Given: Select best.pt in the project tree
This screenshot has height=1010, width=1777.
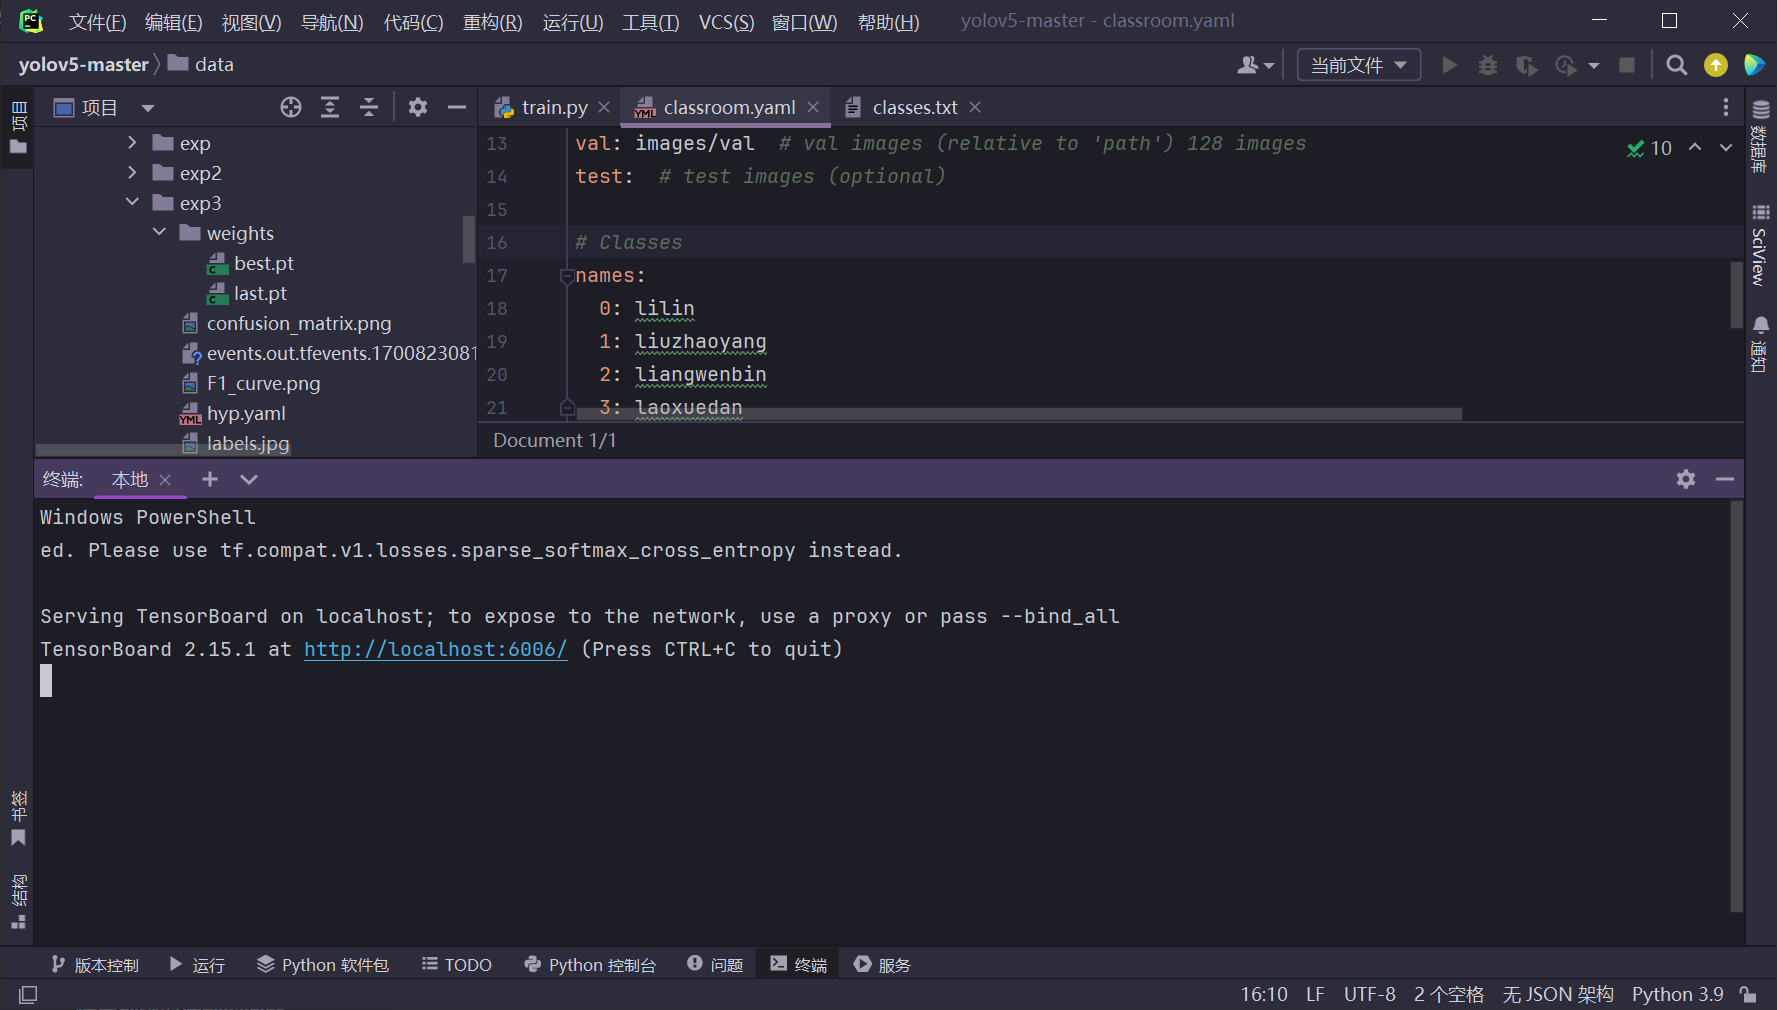Looking at the screenshot, I should 264,263.
